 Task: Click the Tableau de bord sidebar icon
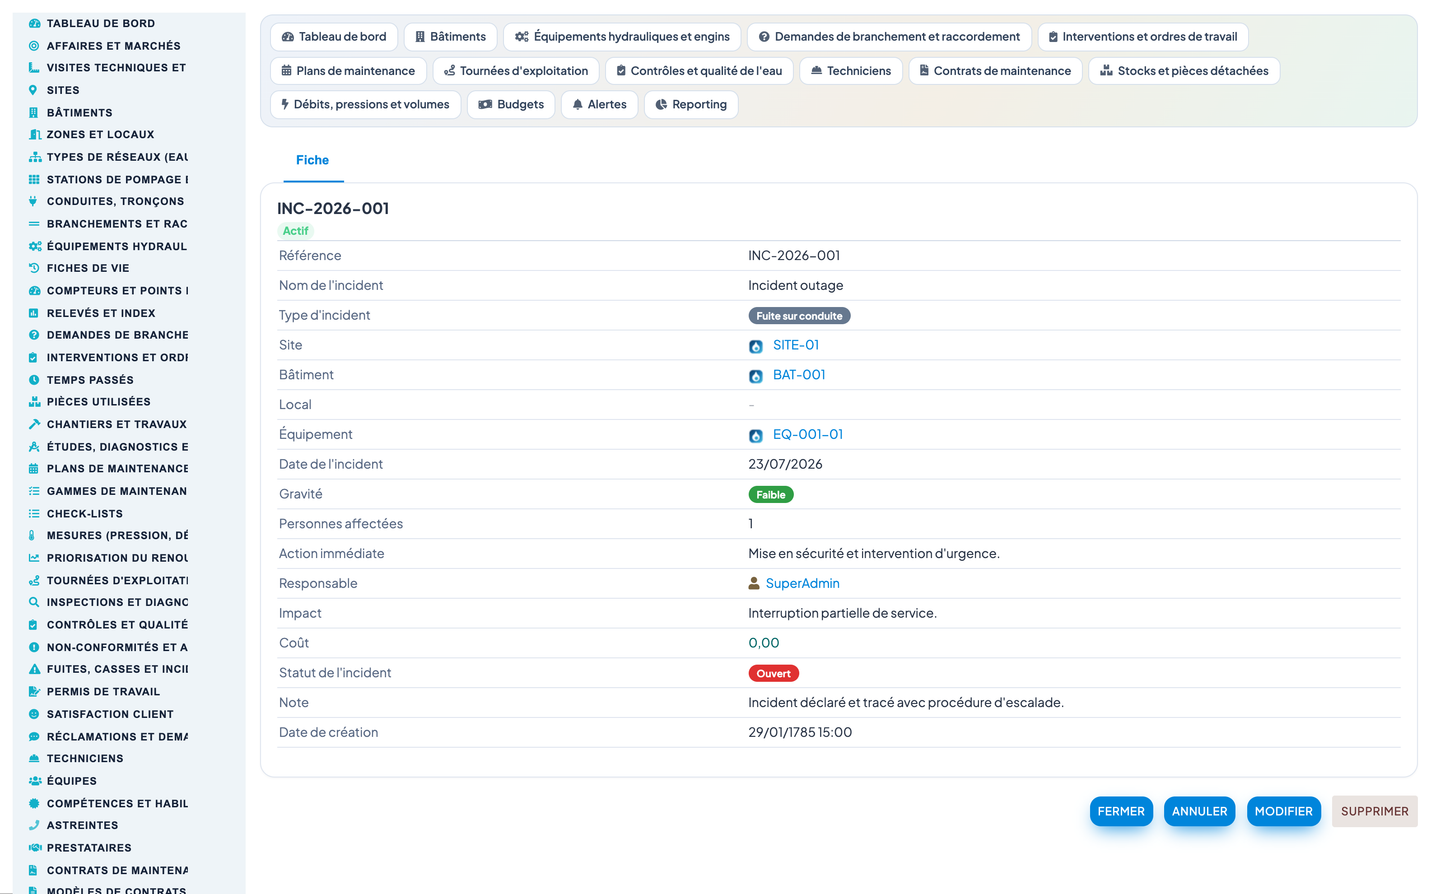pyautogui.click(x=34, y=23)
